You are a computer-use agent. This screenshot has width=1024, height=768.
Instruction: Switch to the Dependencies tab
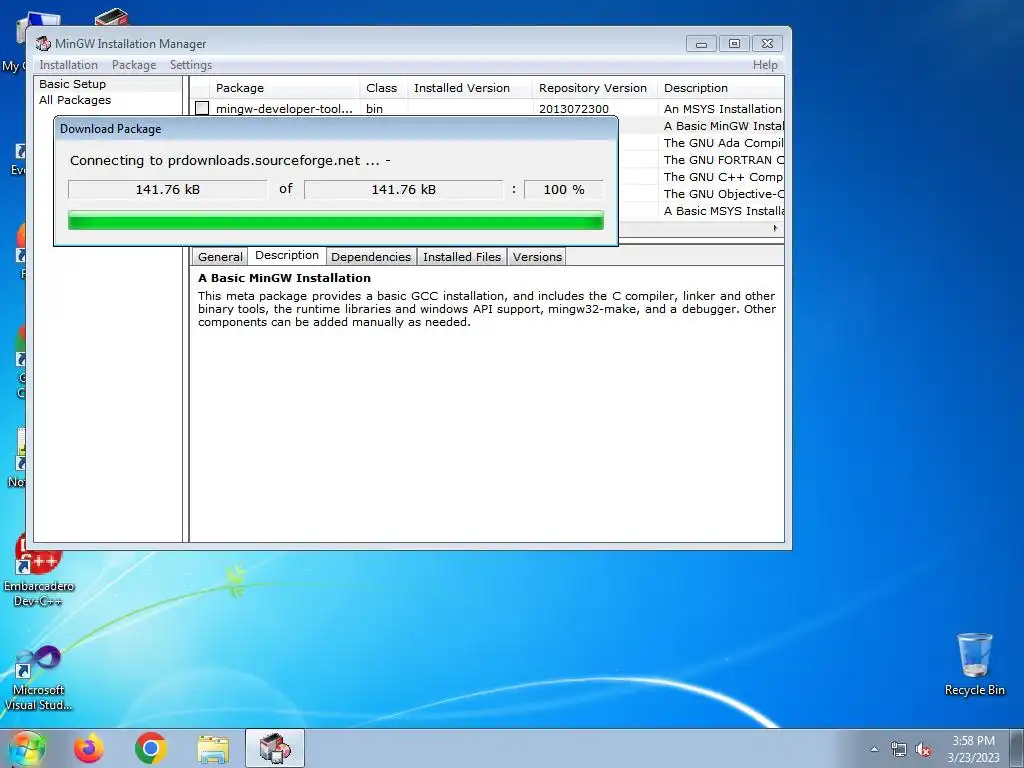point(371,257)
